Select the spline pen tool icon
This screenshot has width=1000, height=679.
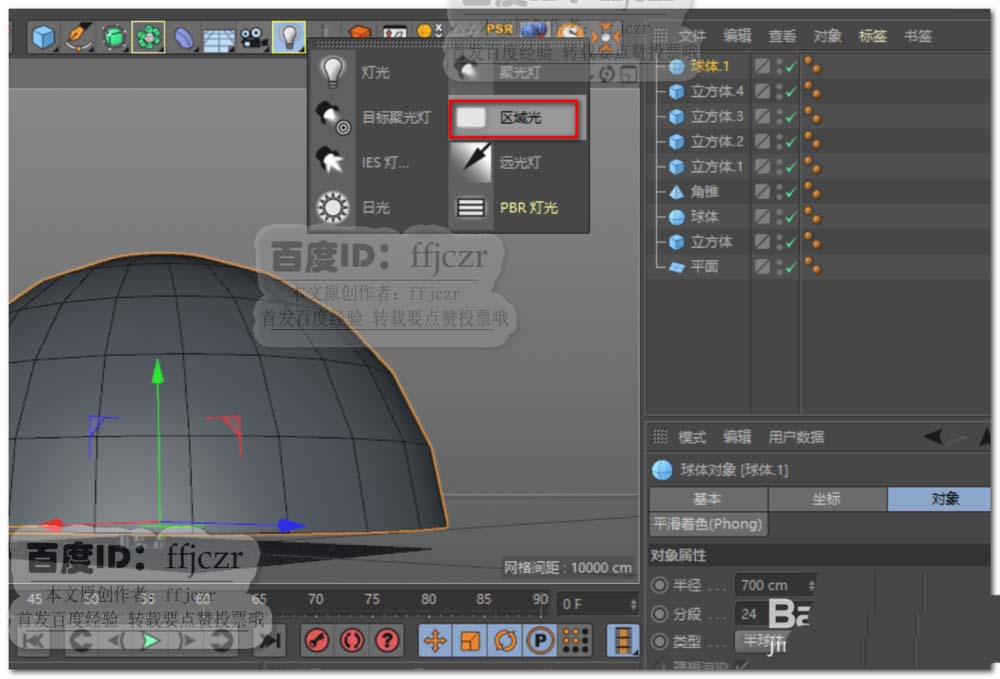(x=79, y=38)
